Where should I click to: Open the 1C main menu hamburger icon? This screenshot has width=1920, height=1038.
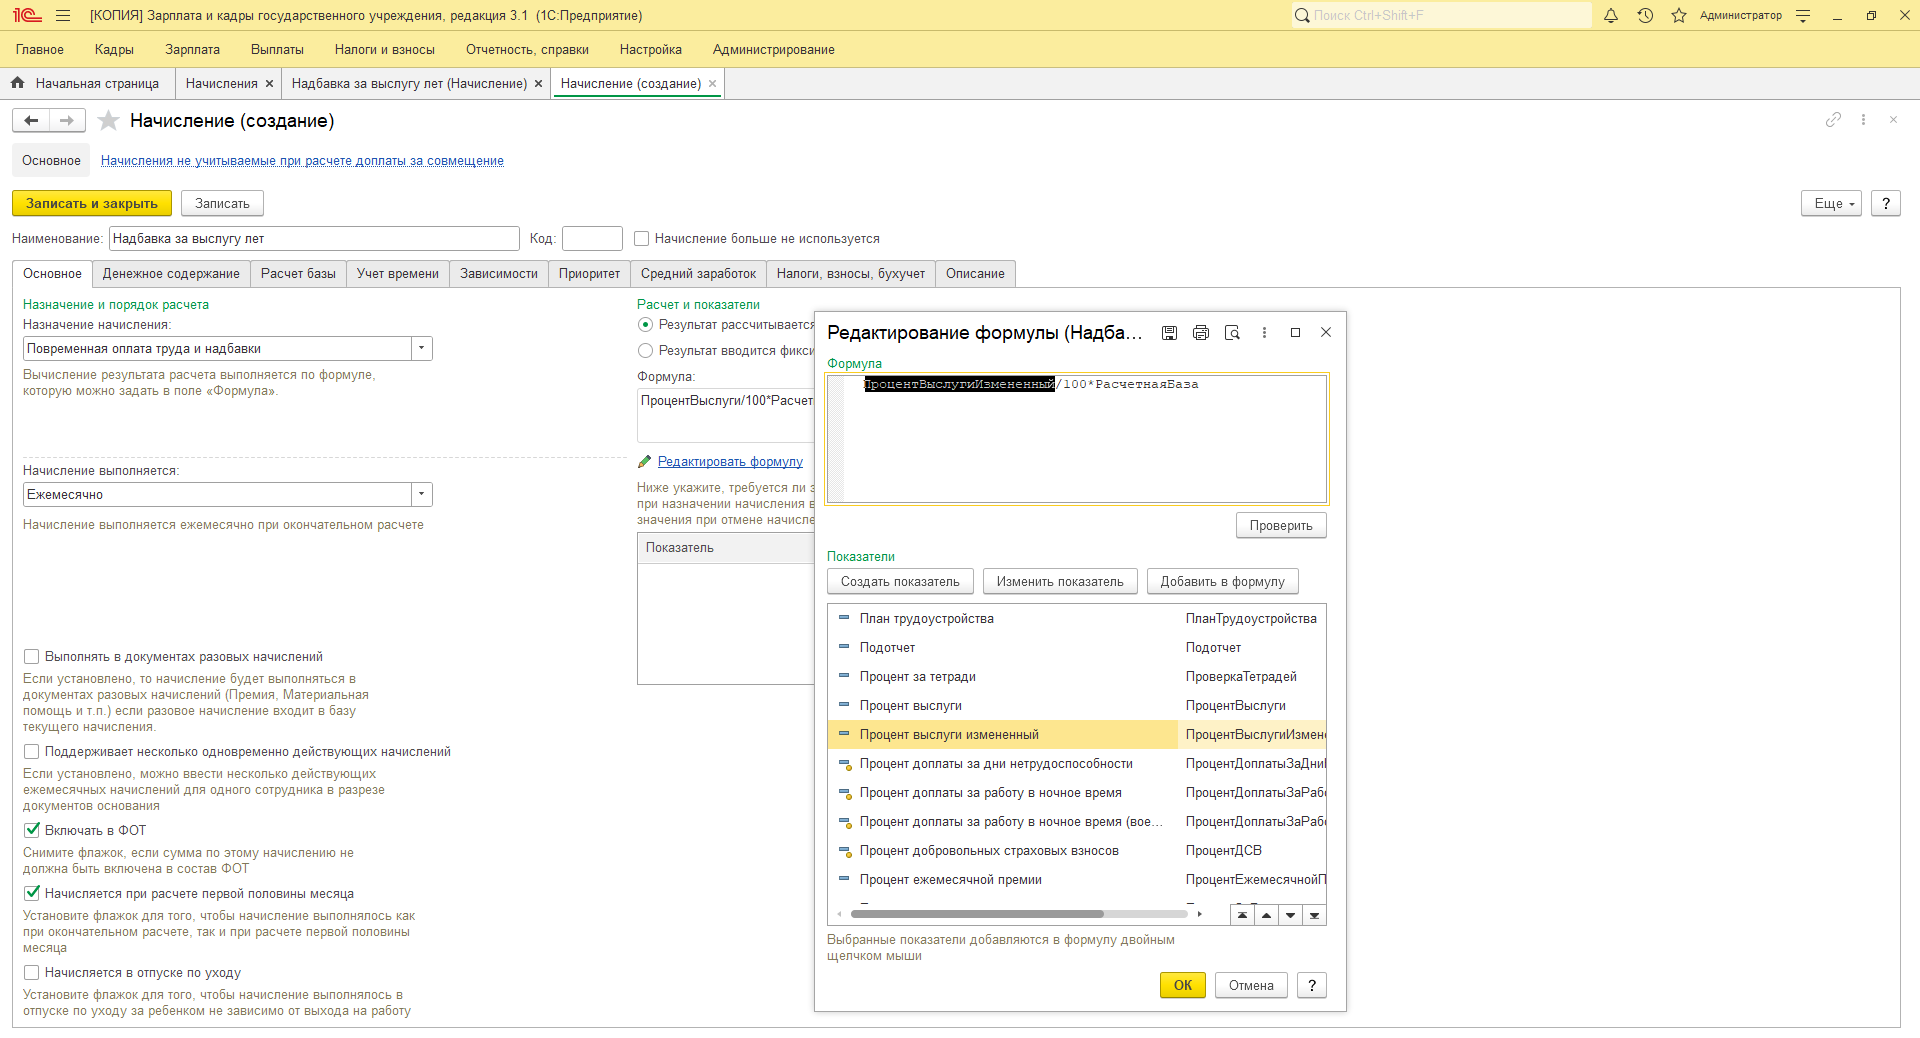63,15
